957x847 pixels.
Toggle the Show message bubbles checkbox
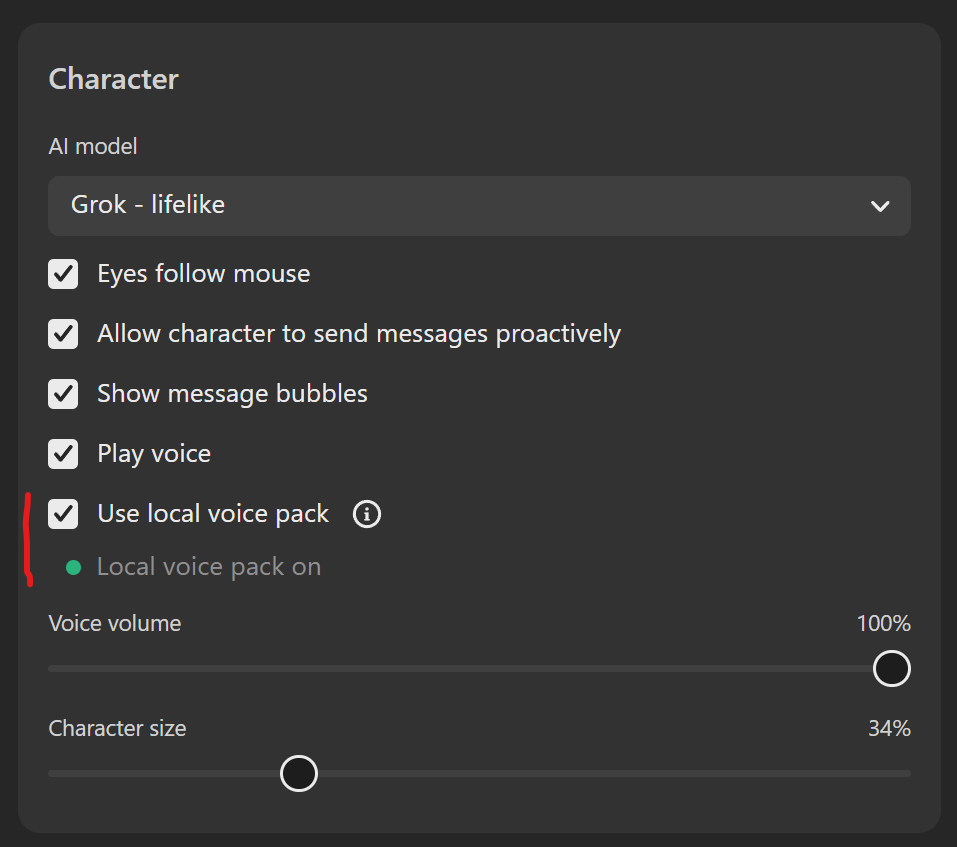coord(64,394)
